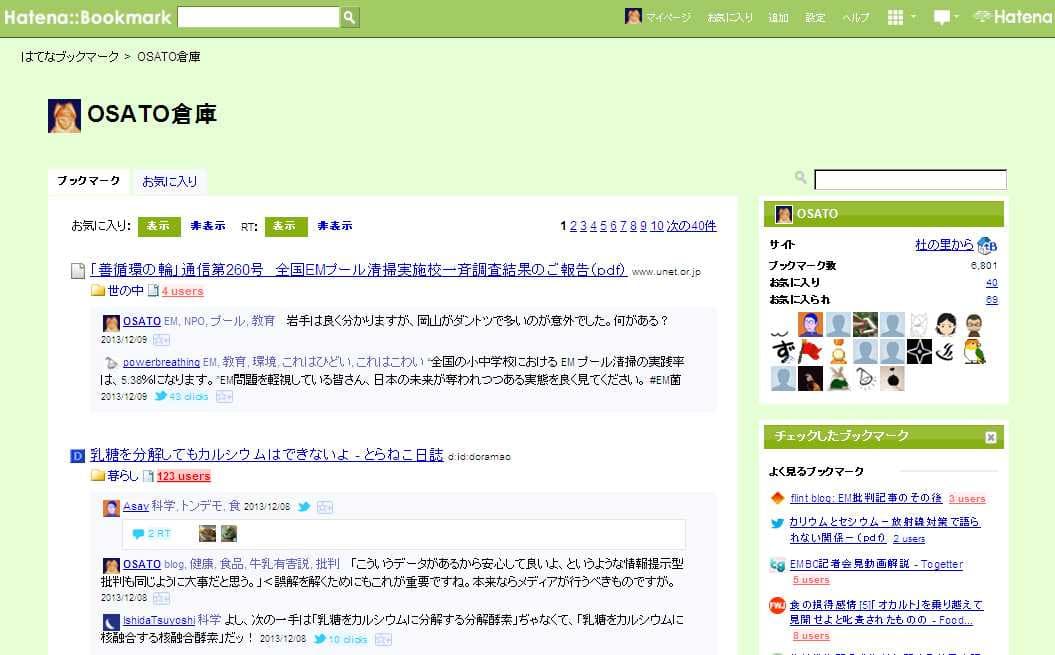Viewport: 1055px width, 655px height.
Task: Set RT filter to 表示
Action: [286, 226]
